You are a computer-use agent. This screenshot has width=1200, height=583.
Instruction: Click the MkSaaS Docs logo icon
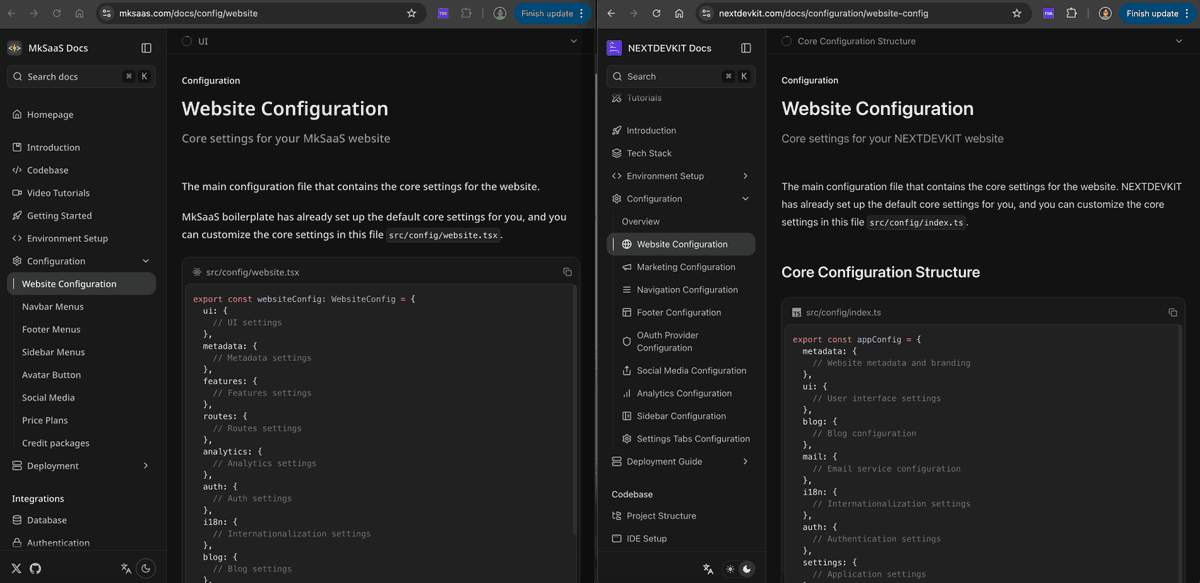coord(14,48)
